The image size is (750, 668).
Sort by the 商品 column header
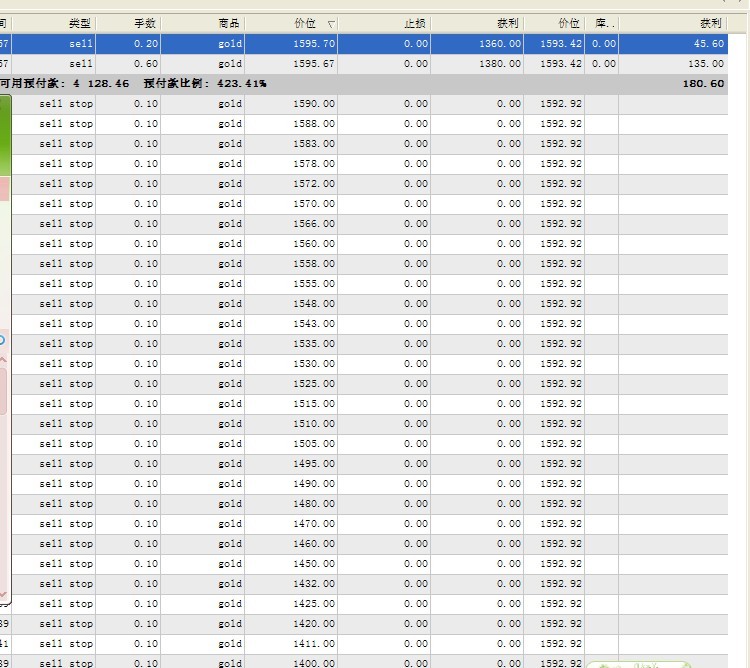pyautogui.click(x=203, y=23)
